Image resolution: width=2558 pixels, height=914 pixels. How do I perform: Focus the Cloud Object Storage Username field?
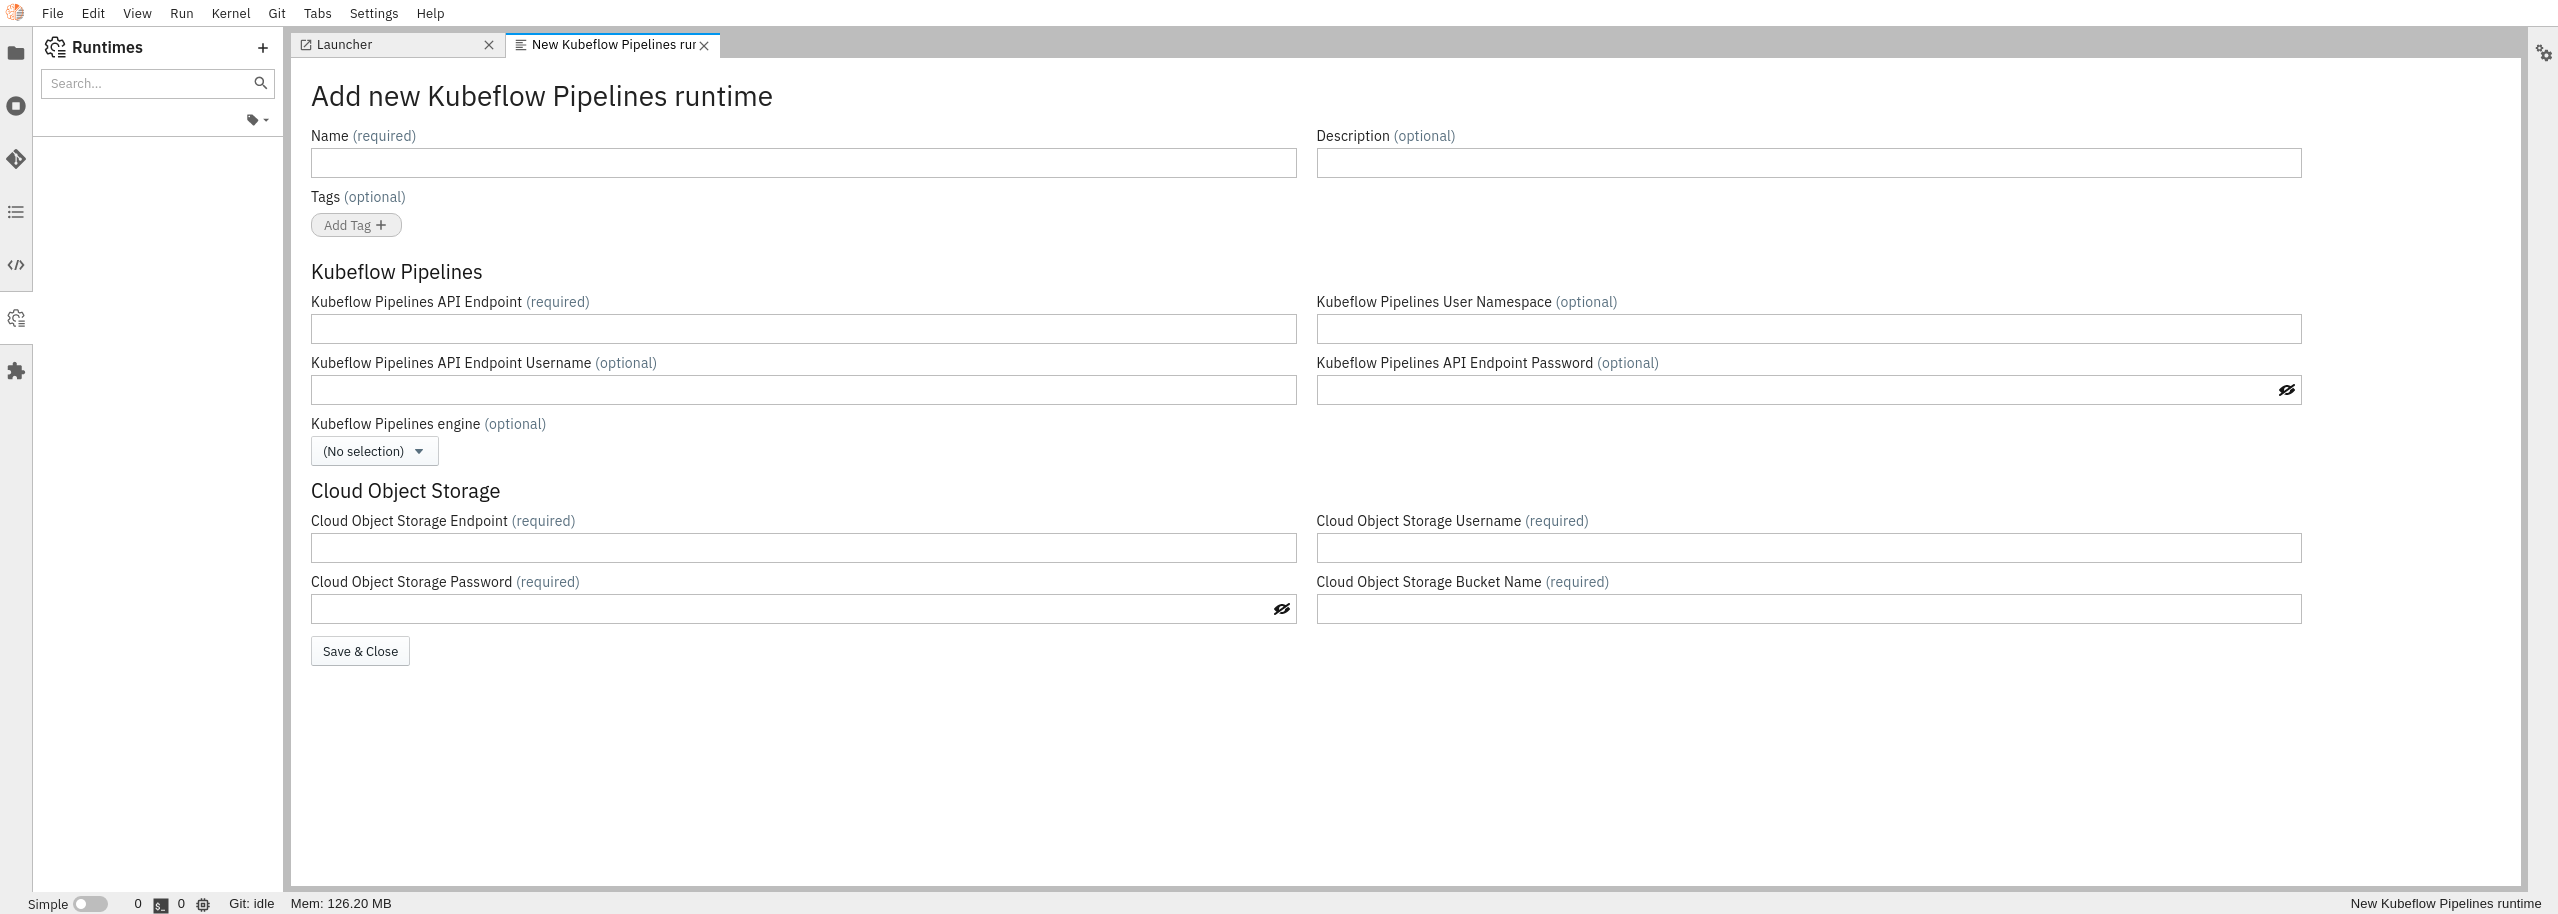(1809, 548)
